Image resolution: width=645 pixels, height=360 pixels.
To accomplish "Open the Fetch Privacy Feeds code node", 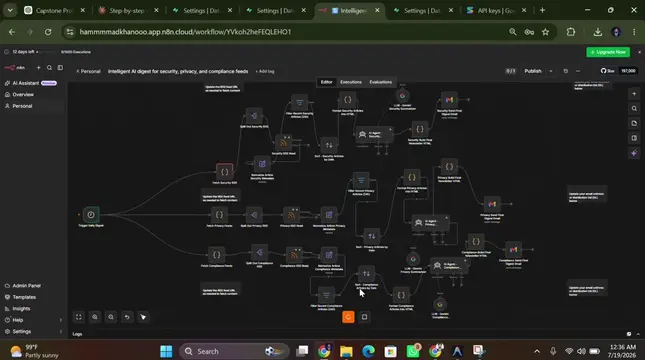I will coord(219,214).
